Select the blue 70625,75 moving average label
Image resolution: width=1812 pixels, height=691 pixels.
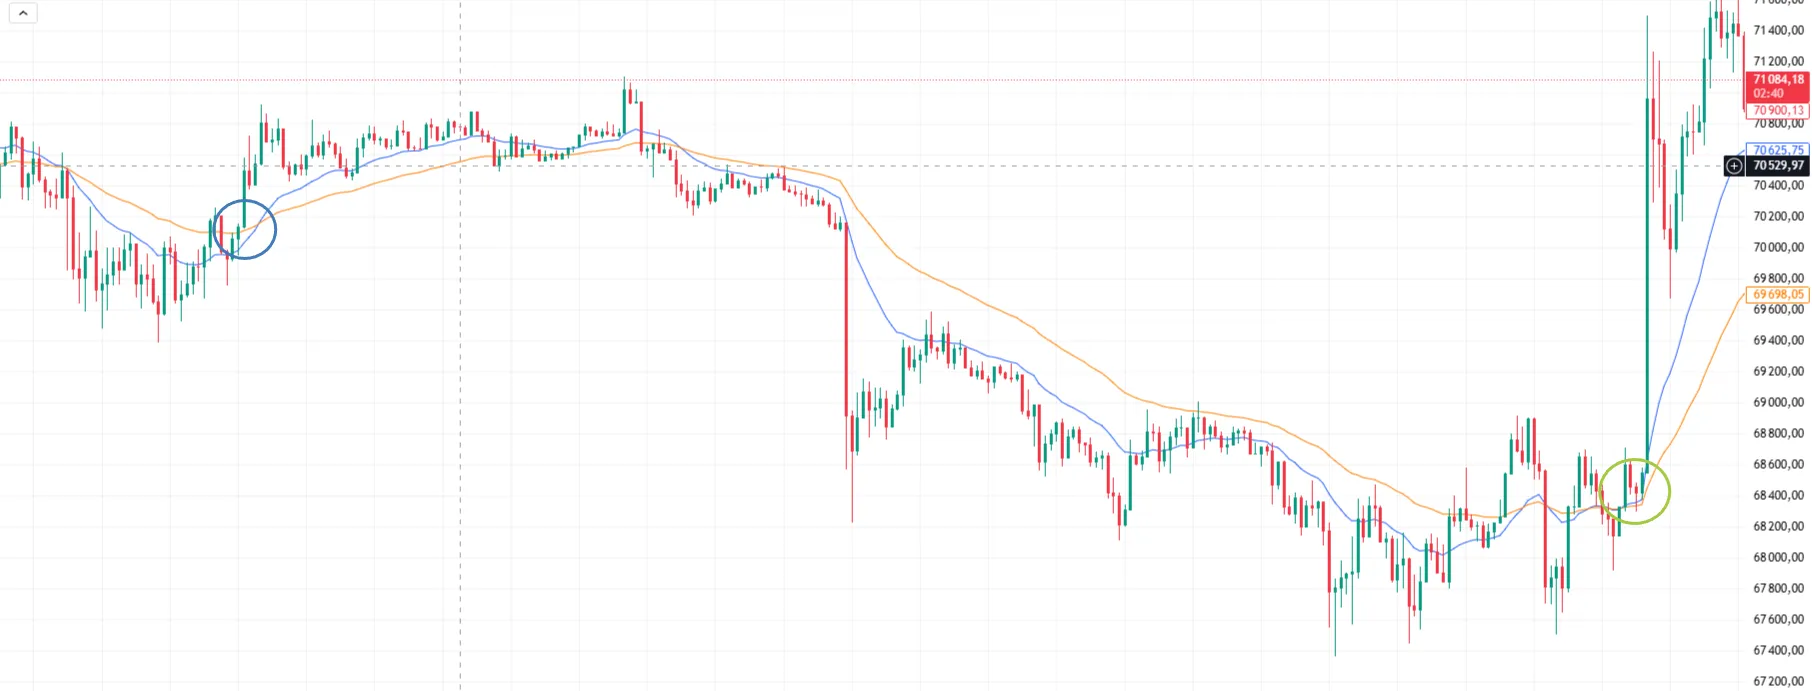[1778, 150]
